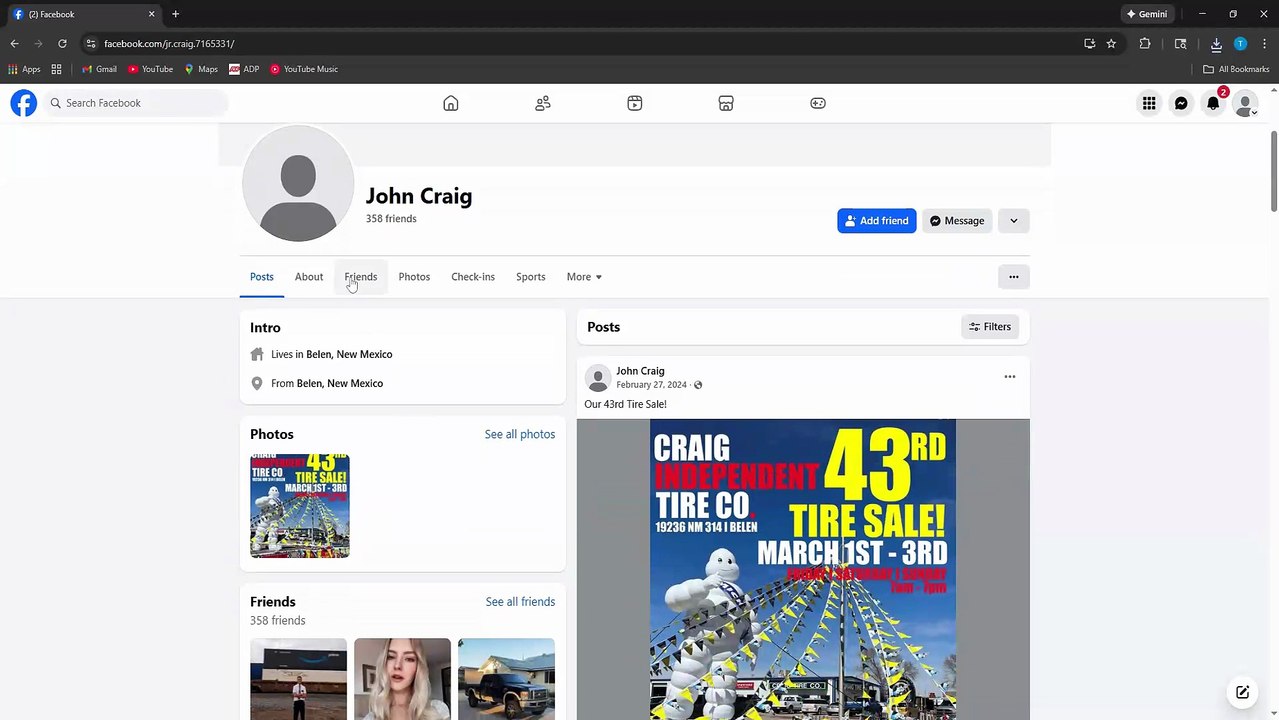
Task: Open tab groups grid icon in bookmarks bar
Action: click(57, 69)
